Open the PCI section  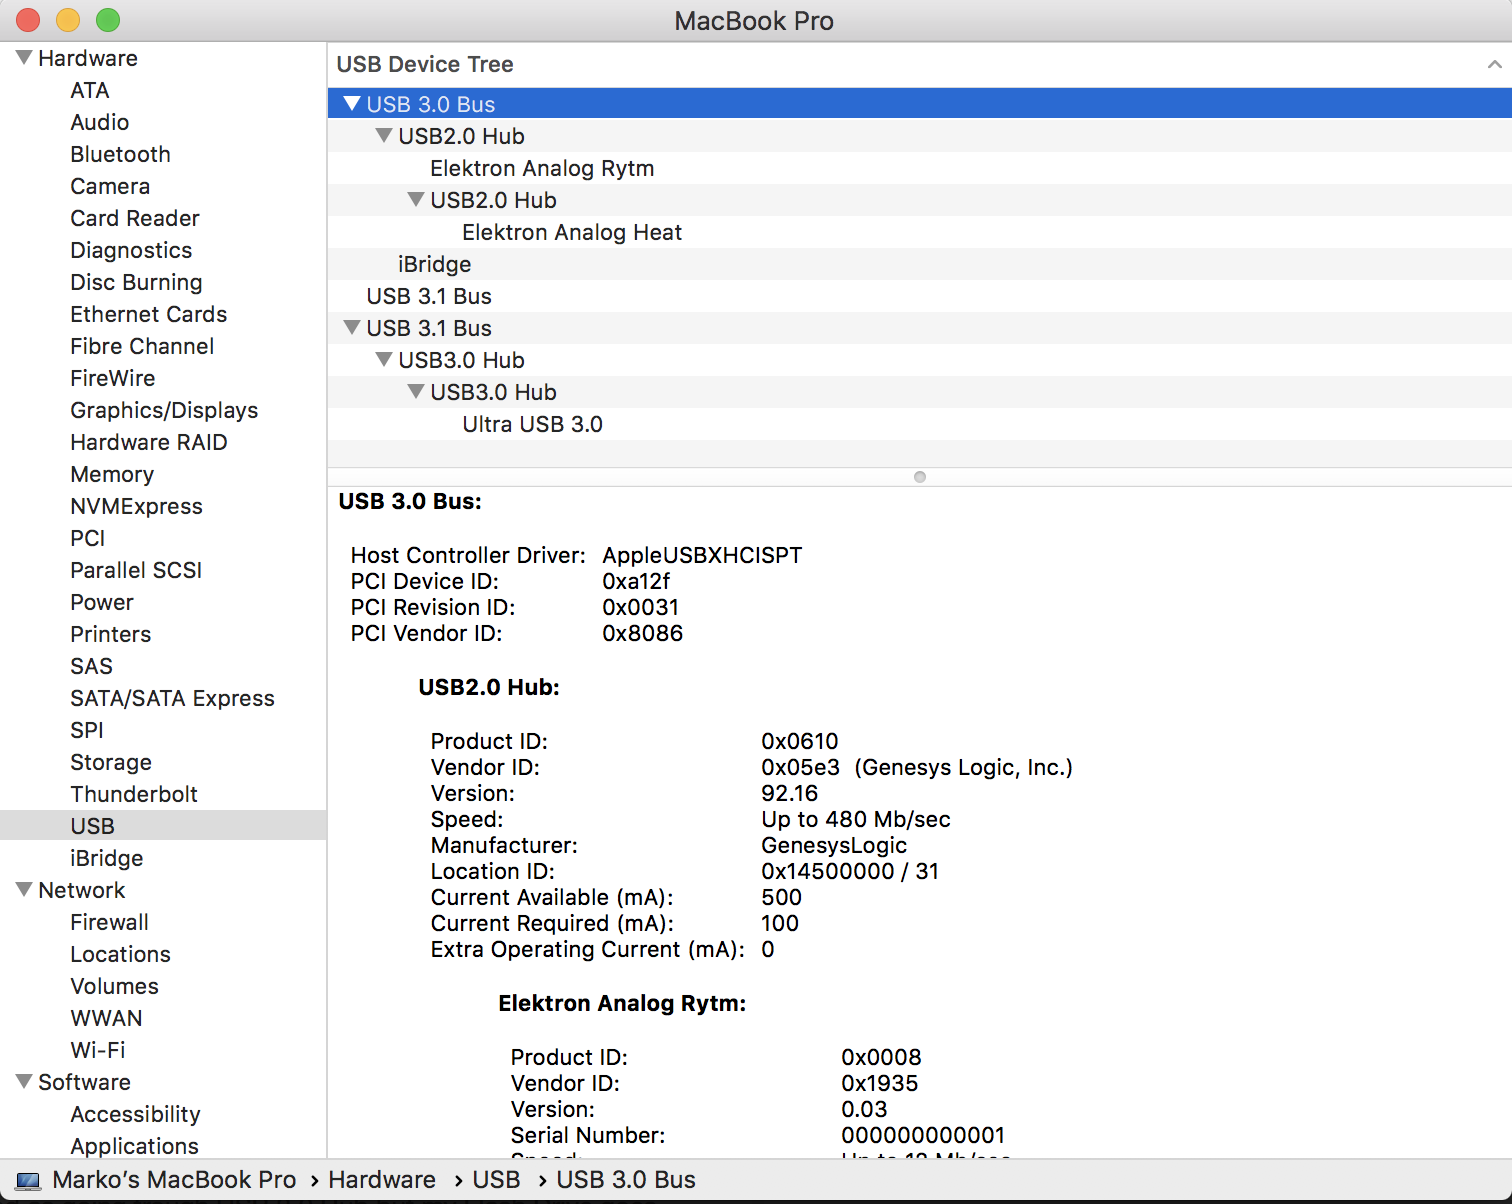pos(88,538)
